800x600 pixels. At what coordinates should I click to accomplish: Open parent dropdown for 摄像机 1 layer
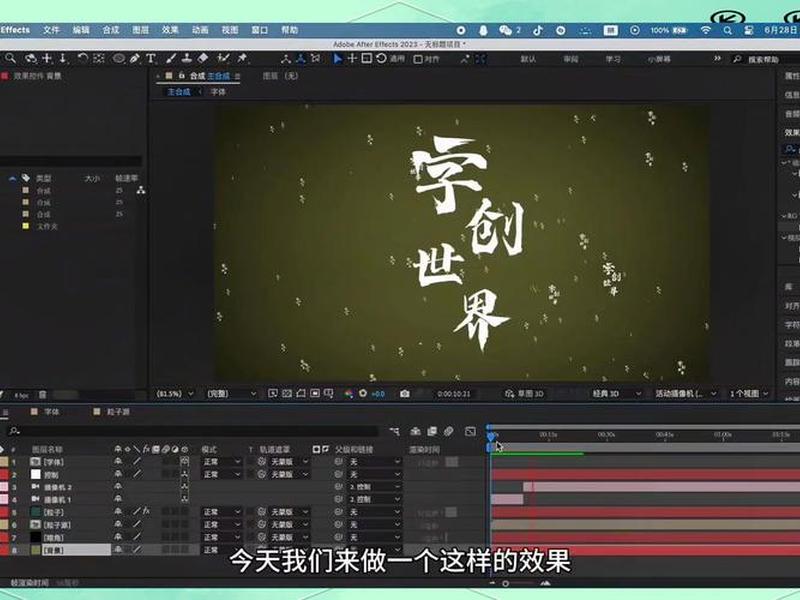point(375,499)
